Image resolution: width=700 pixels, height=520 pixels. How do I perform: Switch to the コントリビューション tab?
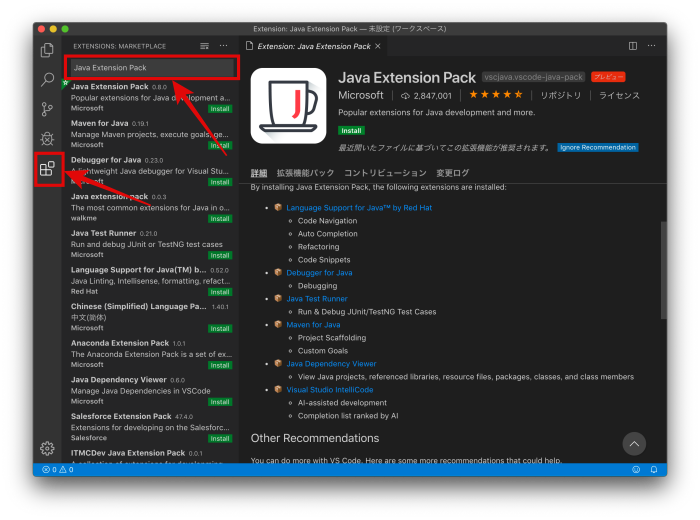385,173
